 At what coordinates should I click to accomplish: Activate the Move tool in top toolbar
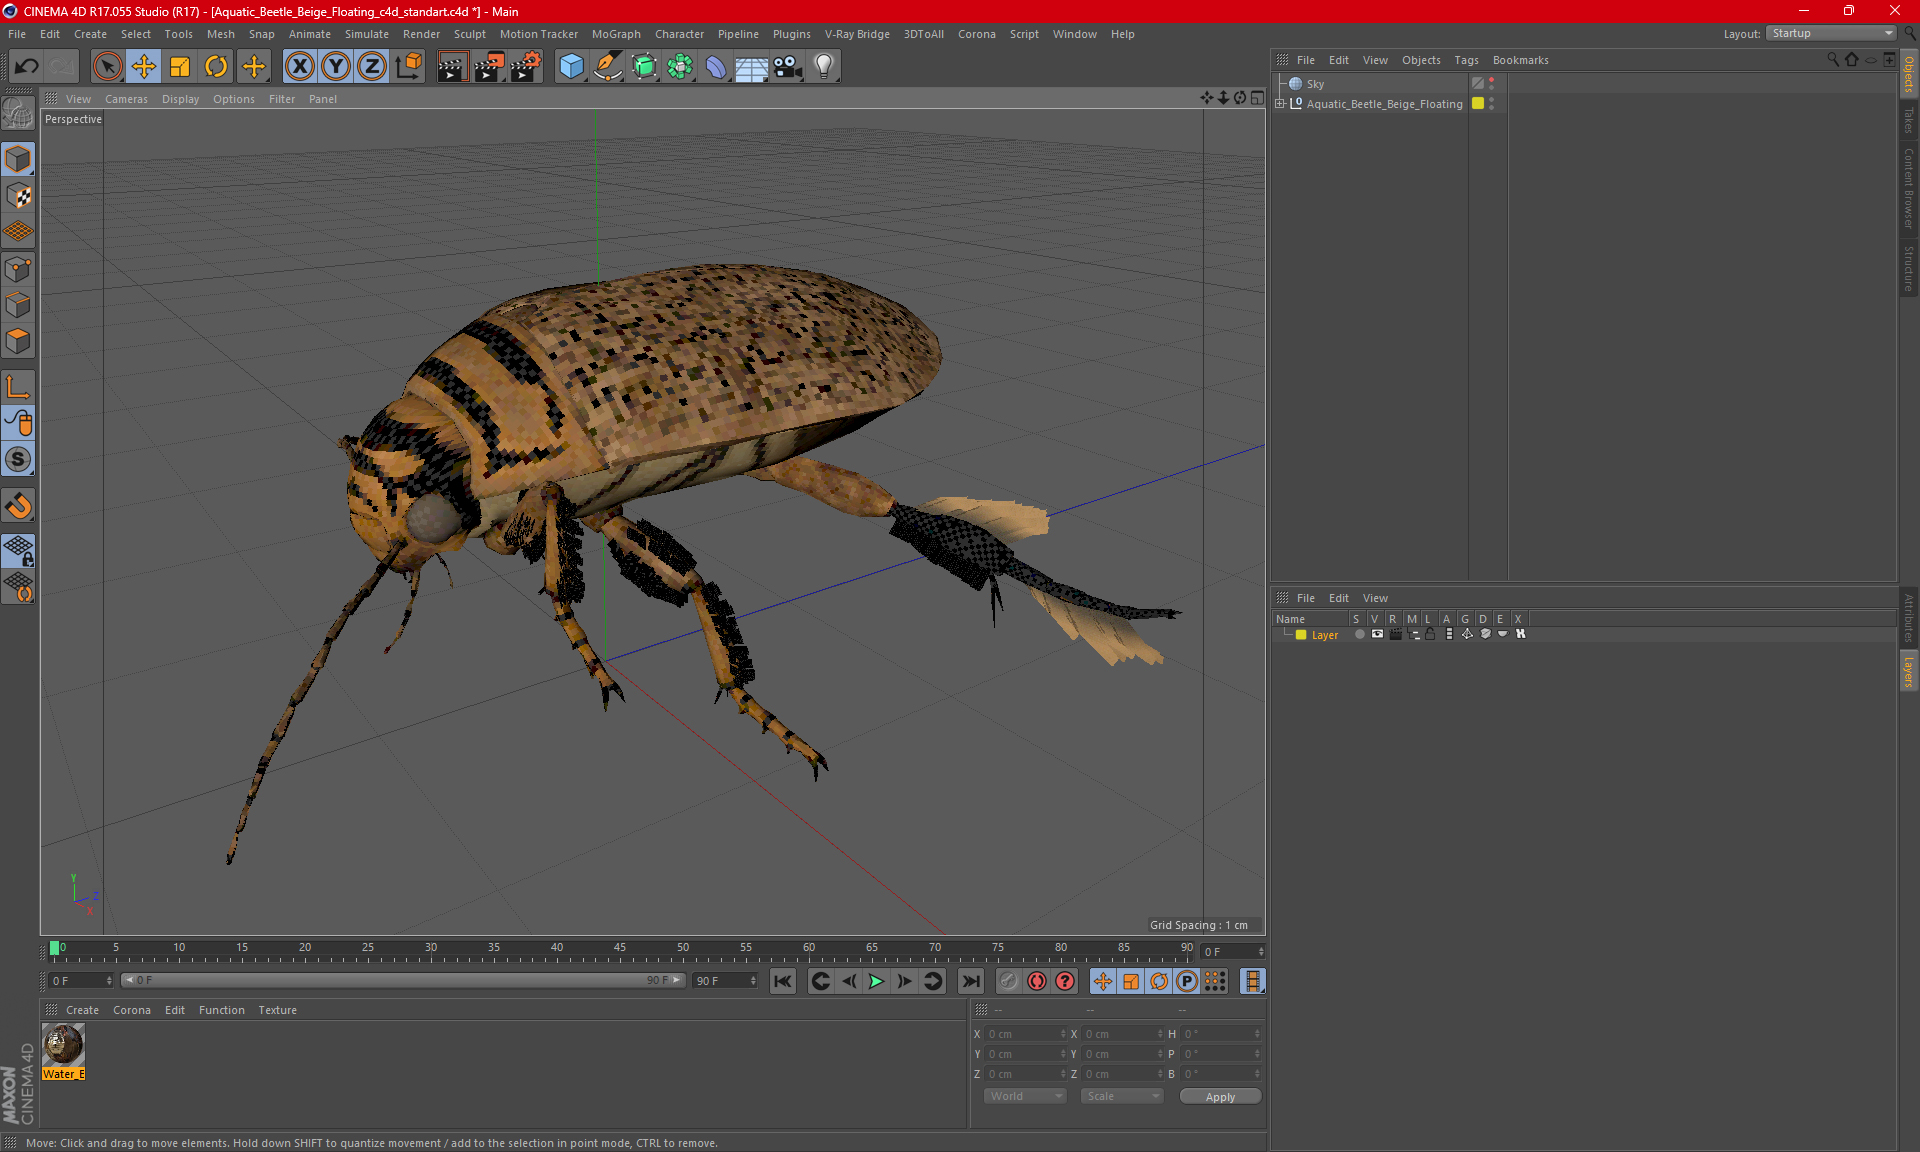144,67
